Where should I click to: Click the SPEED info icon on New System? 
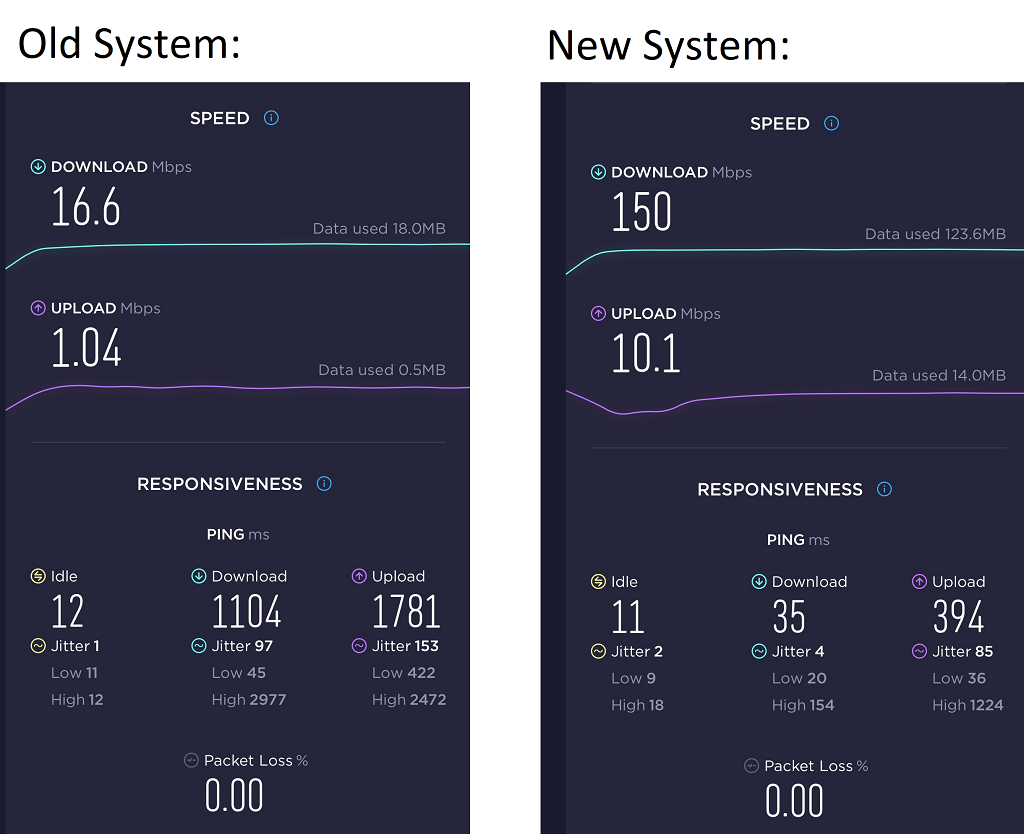coord(830,123)
